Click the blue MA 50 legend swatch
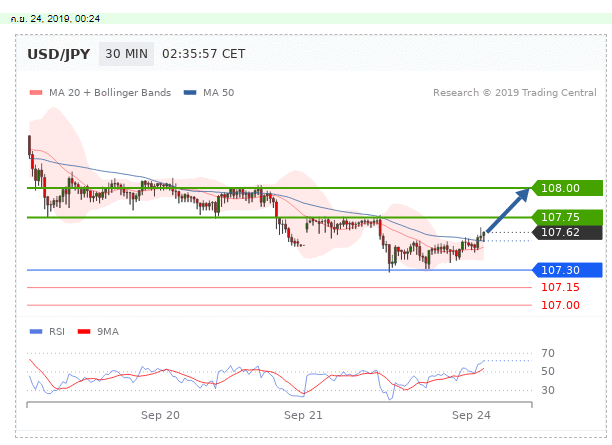Image resolution: width=612 pixels, height=445 pixels. point(190,93)
